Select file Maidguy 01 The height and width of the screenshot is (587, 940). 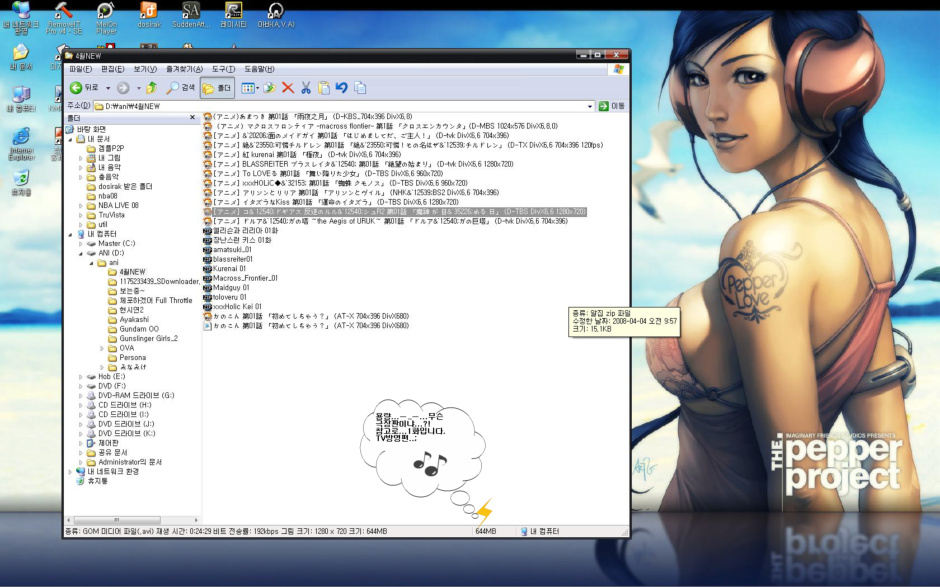click(231, 288)
